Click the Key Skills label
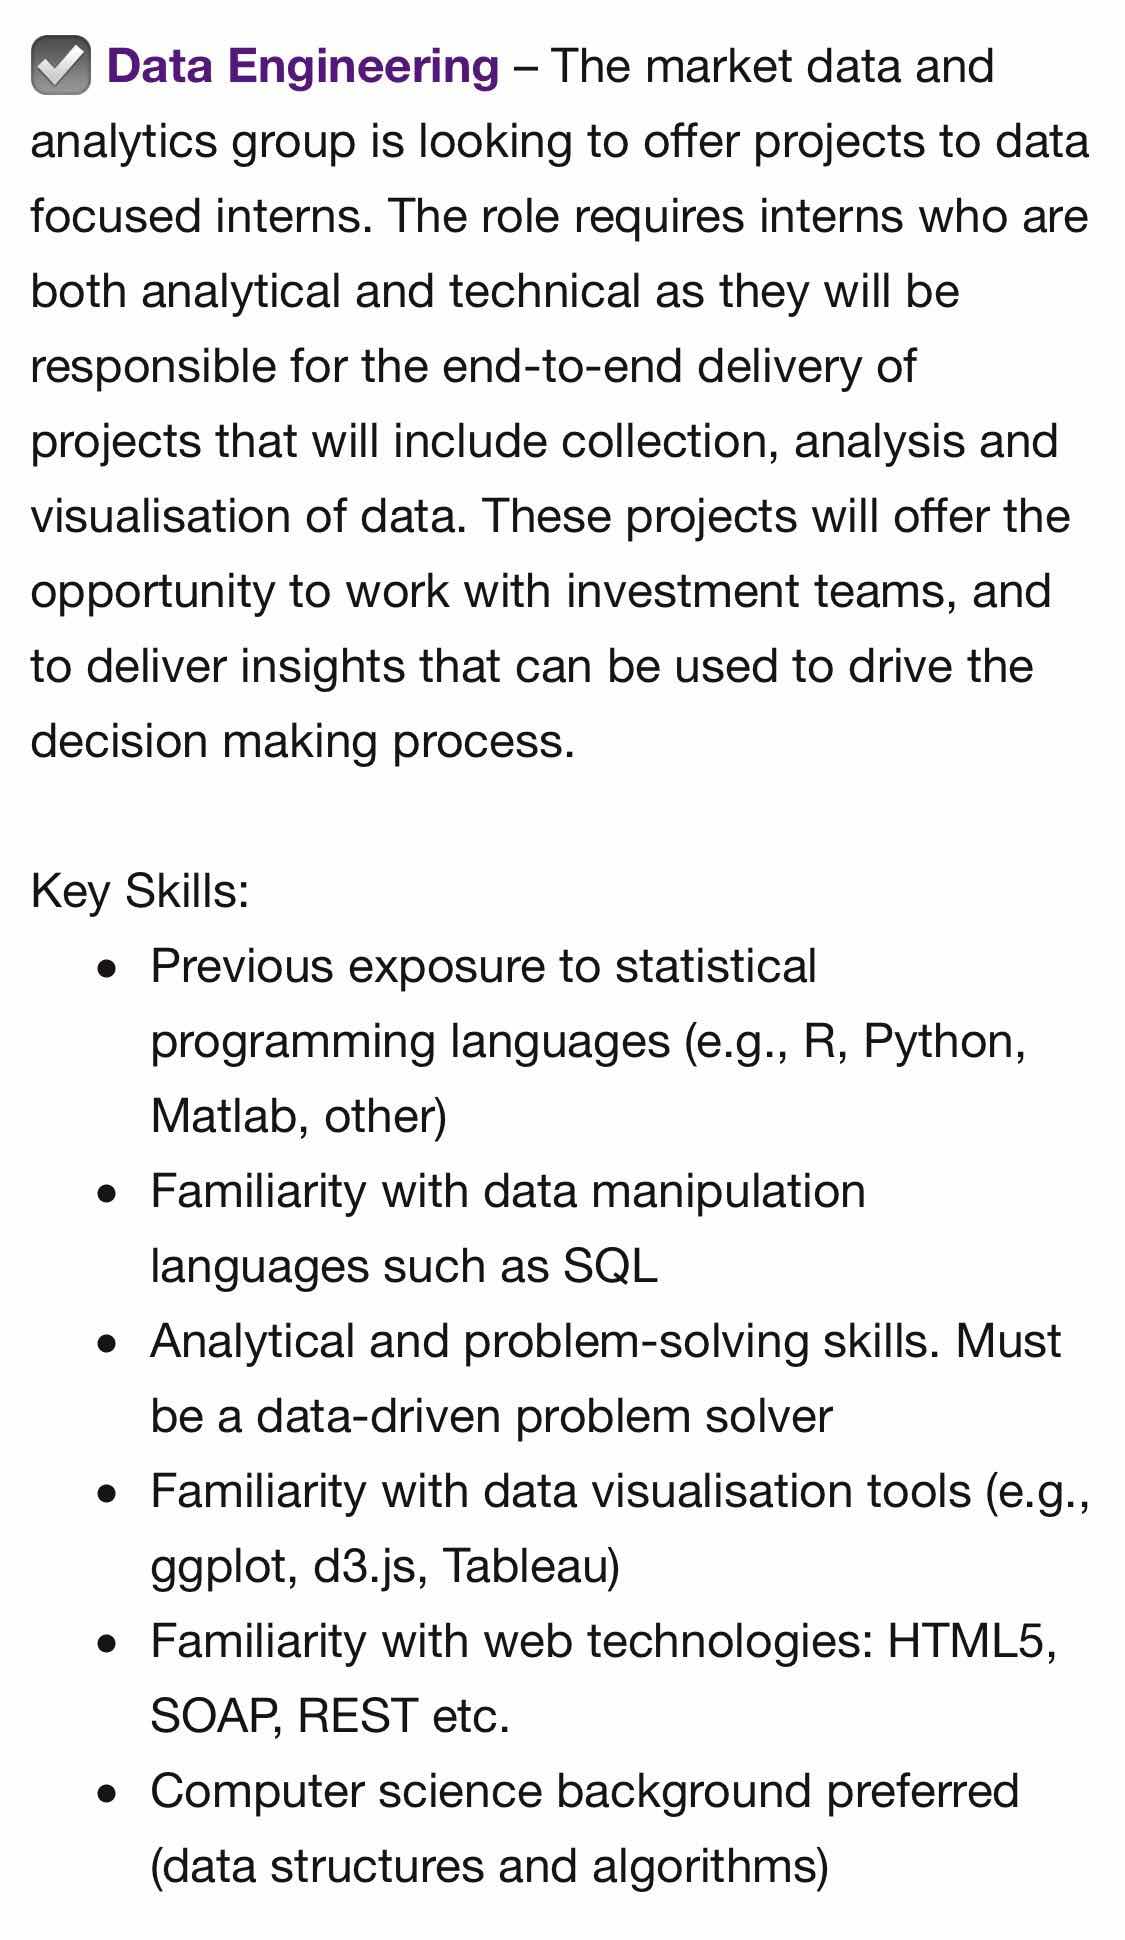This screenshot has width=1125, height=1940. pyautogui.click(x=139, y=890)
